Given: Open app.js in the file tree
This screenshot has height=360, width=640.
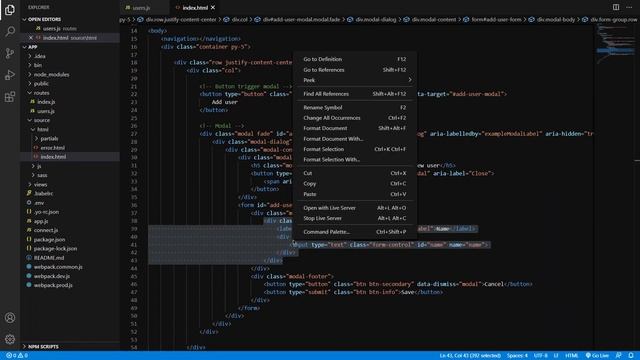Looking at the screenshot, I should 41,221.
